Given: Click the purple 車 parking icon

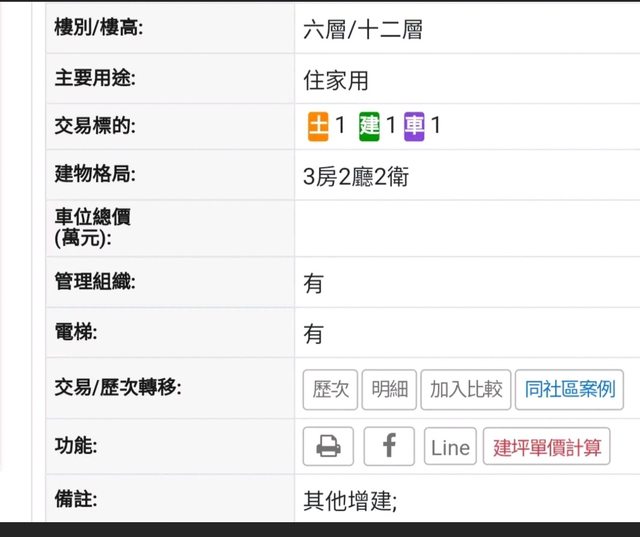Looking at the screenshot, I should coord(415,126).
